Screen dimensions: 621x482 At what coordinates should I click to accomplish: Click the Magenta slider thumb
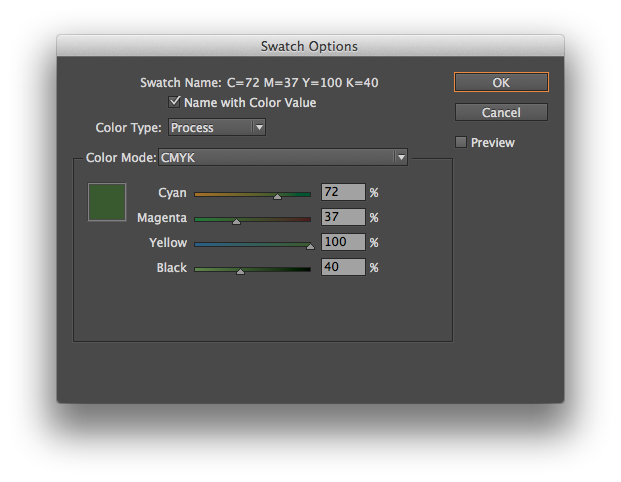pos(236,221)
